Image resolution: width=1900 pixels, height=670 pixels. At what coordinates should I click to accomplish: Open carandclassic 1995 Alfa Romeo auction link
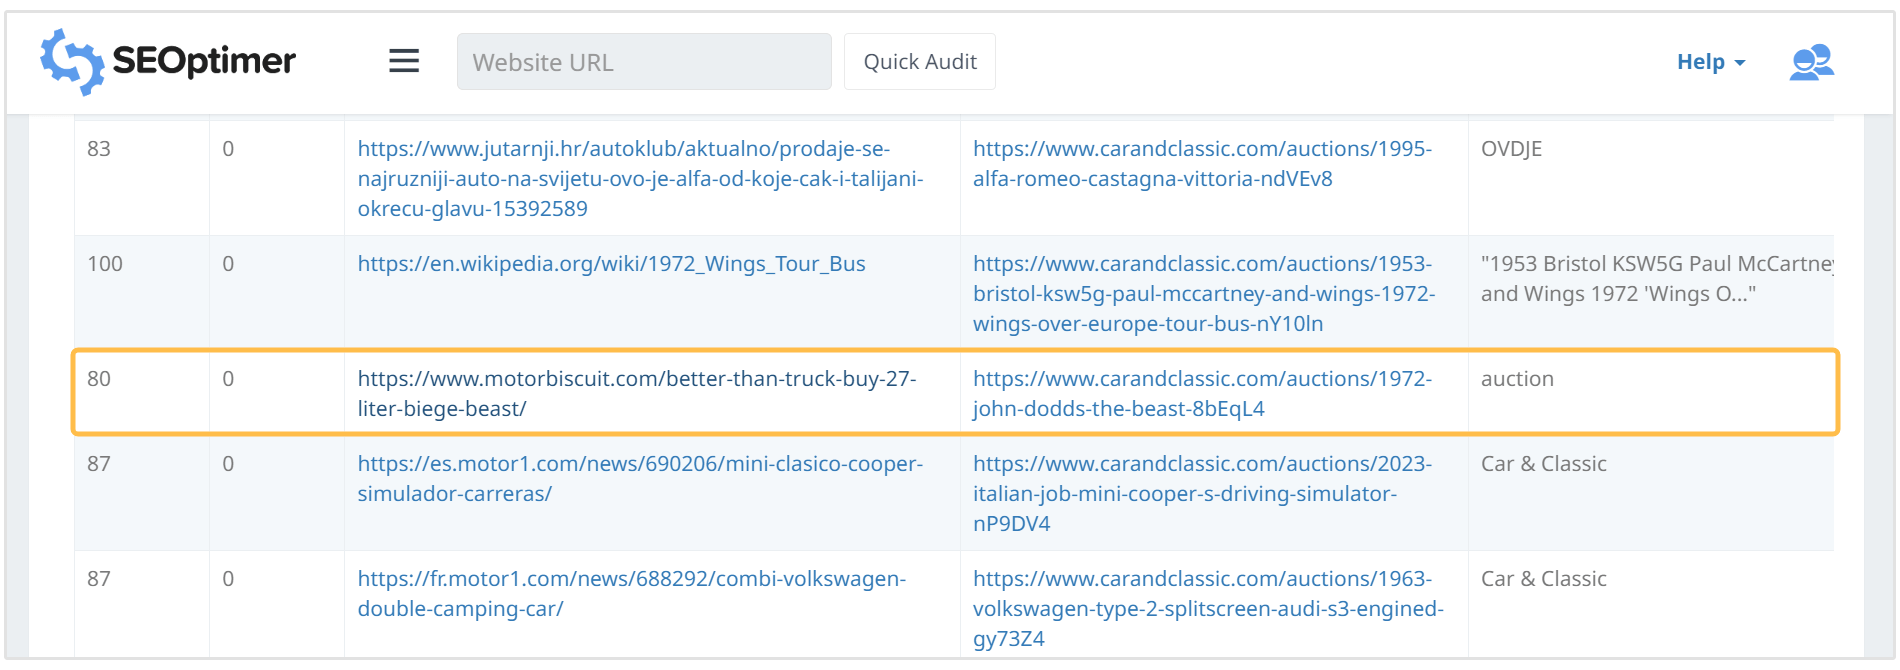[1201, 163]
